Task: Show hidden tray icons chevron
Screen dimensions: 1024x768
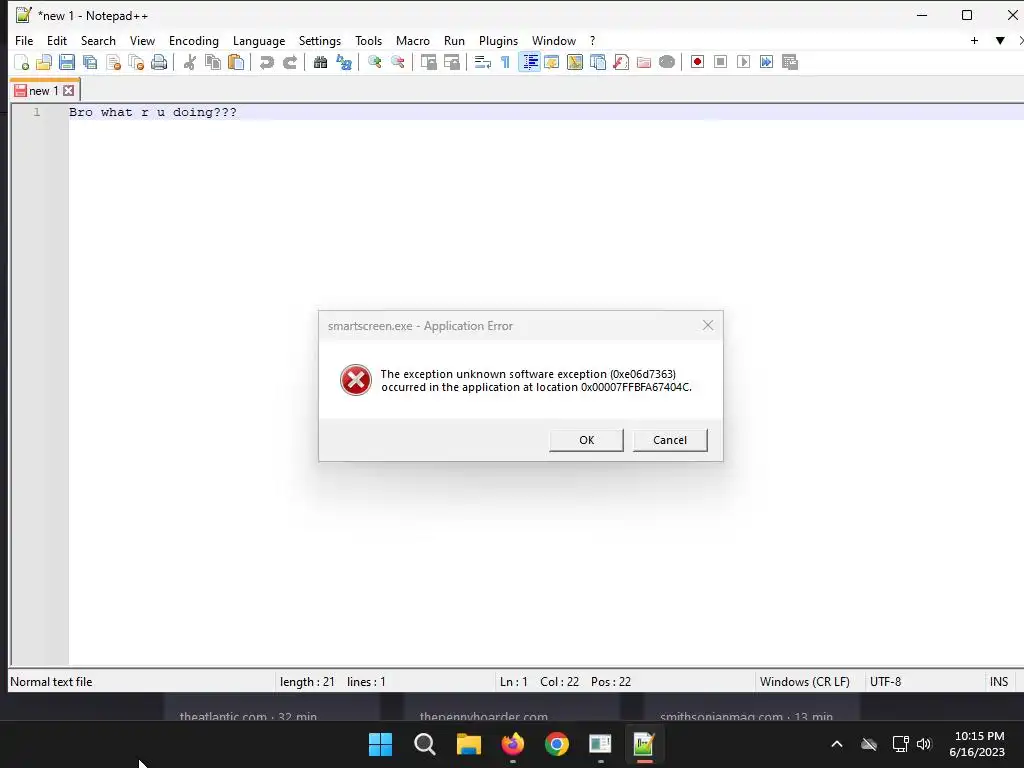Action: (x=837, y=744)
